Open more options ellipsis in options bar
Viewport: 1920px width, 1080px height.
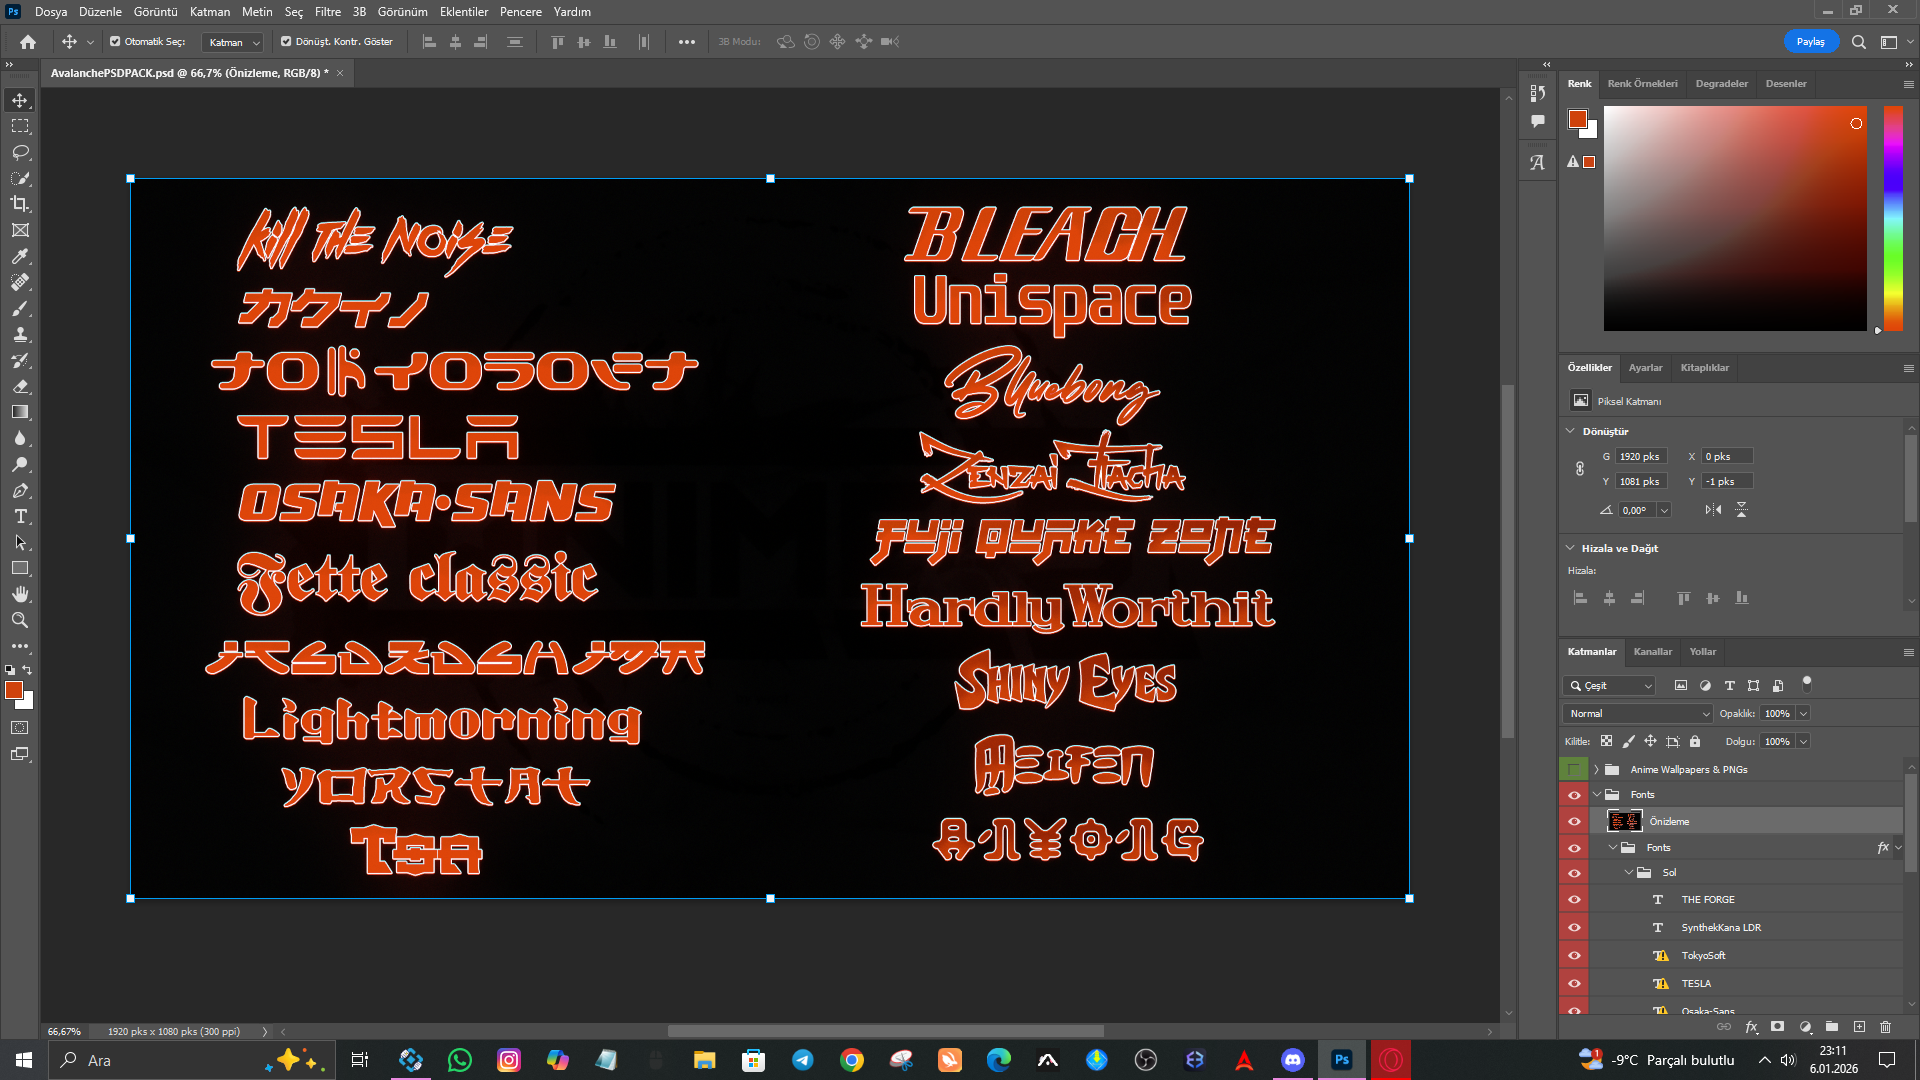687,42
